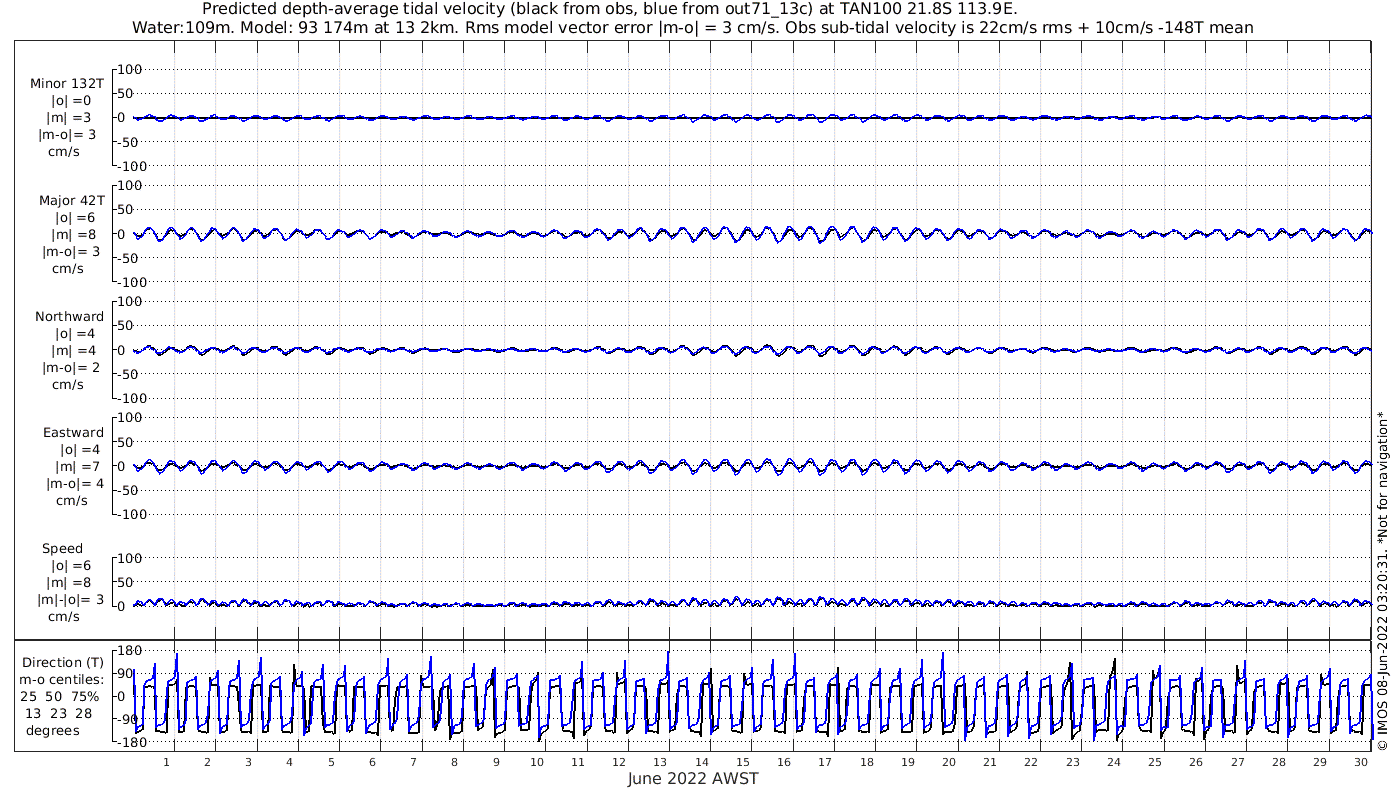Select the 'Major 42T' panel label
Viewport: 1400px width, 800px height.
[x=71, y=200]
